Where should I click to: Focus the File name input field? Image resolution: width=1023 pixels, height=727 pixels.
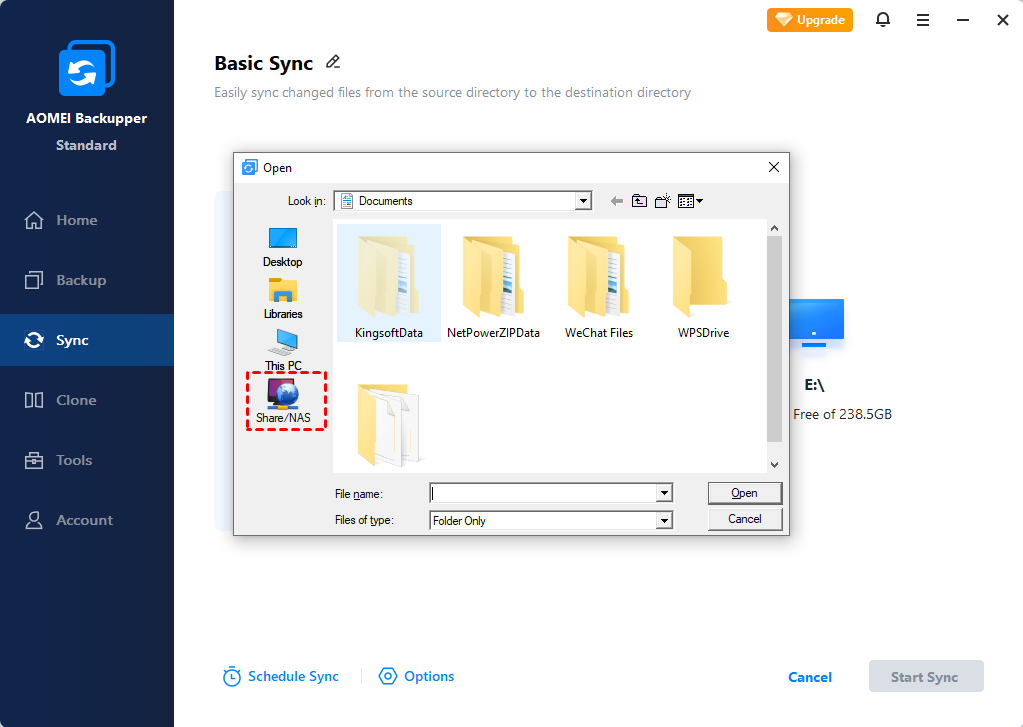click(x=543, y=493)
